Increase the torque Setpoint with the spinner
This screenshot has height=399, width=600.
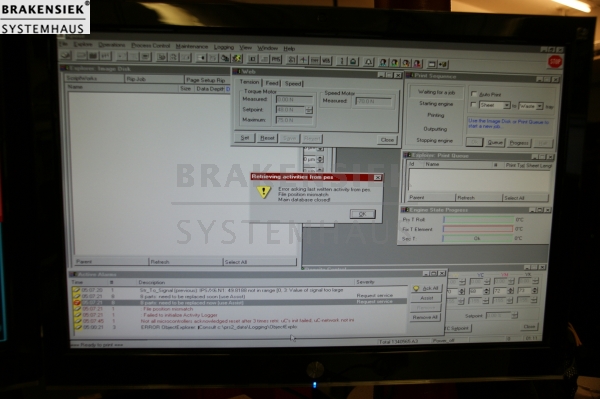(x=308, y=108)
